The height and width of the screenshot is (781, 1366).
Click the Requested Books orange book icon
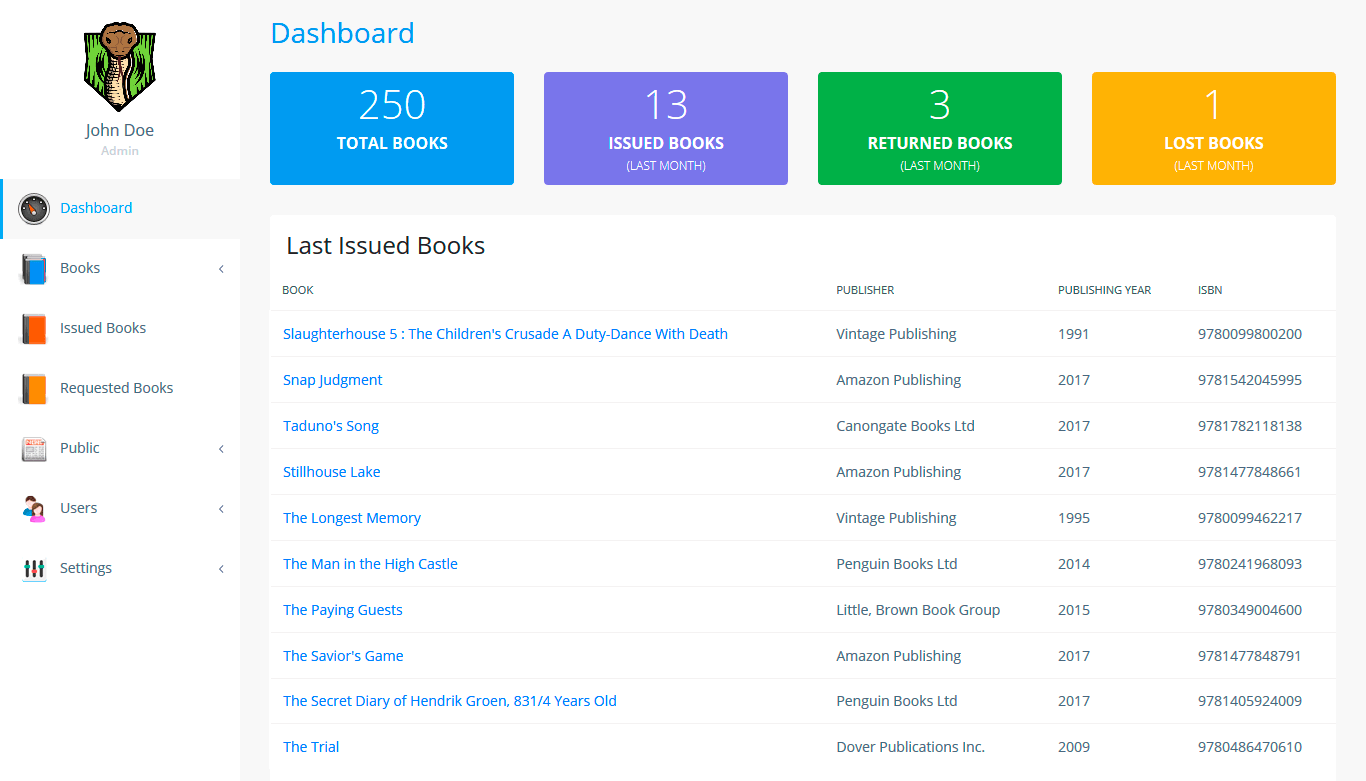[34, 389]
